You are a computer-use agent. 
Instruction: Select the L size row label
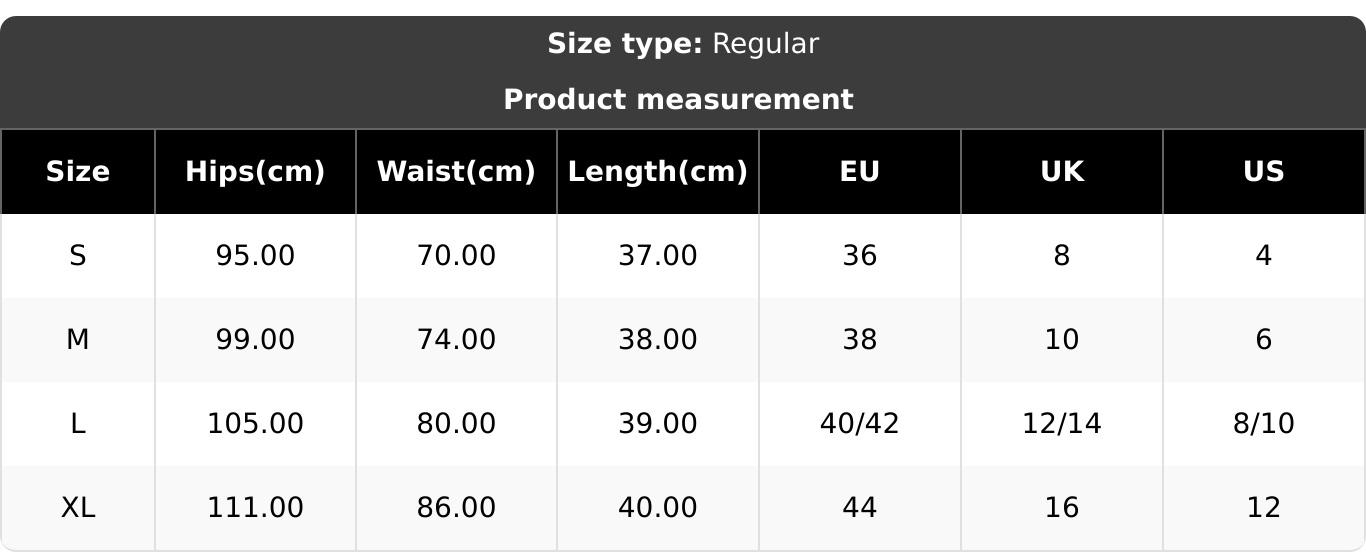point(78,424)
